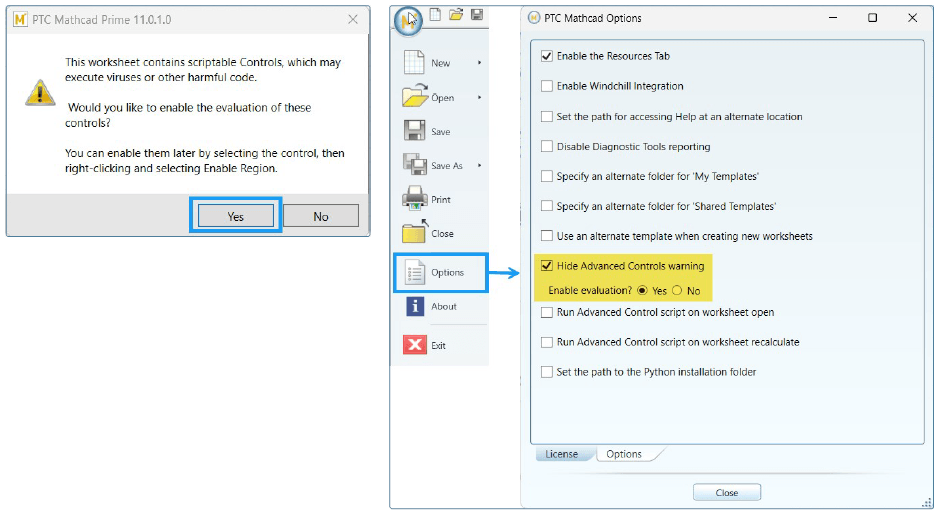
Task: Choose About from the file menu
Action: pos(444,306)
